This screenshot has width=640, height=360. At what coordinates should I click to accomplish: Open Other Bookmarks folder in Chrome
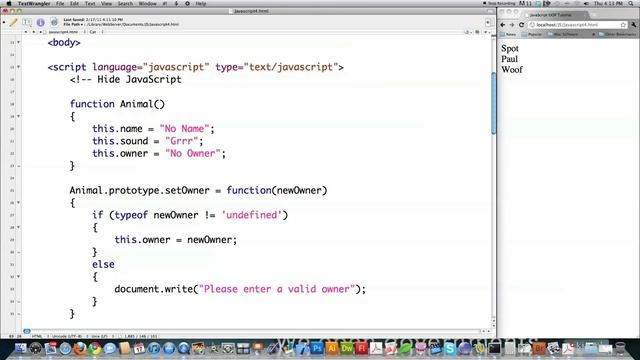[x=618, y=34]
